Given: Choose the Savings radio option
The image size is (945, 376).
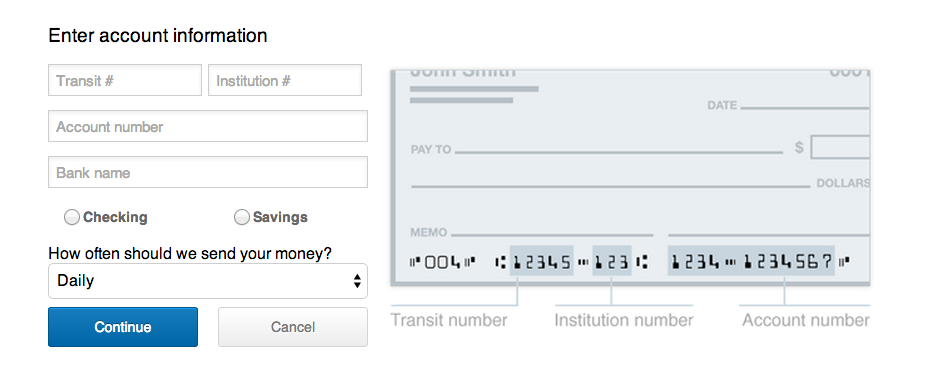Looking at the screenshot, I should tap(242, 217).
